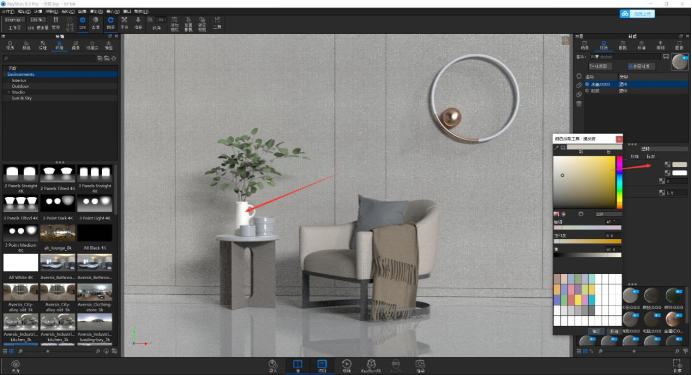Open the Startup workspace dropdown
Image resolution: width=692 pixels, height=375 pixels.
tap(14, 20)
